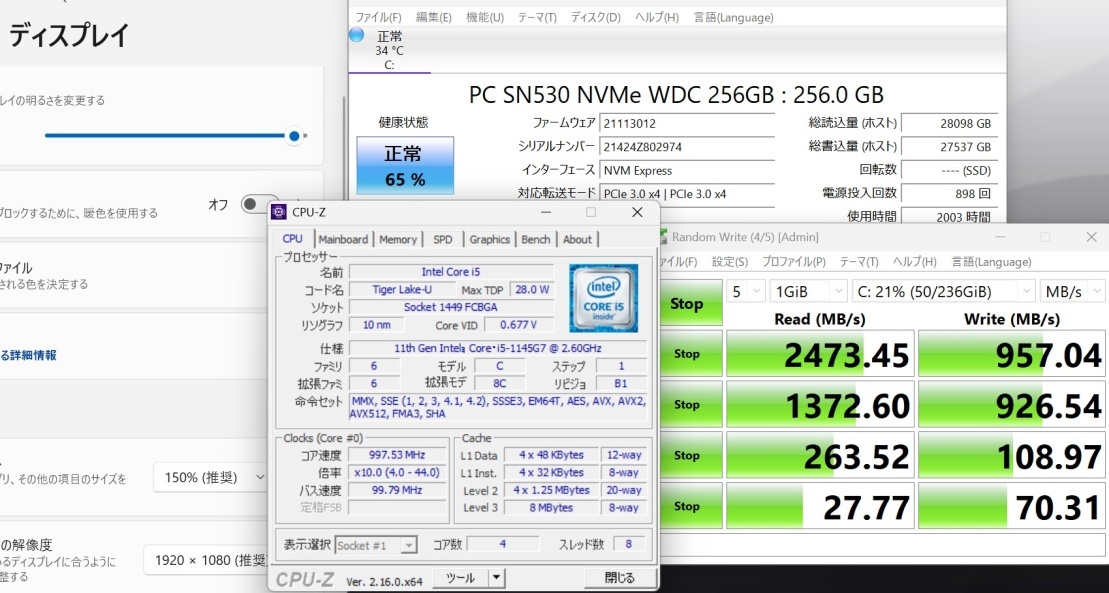
Task: Click PC SN530 NVMe WDC 256GB drive title
Action: [x=676, y=94]
